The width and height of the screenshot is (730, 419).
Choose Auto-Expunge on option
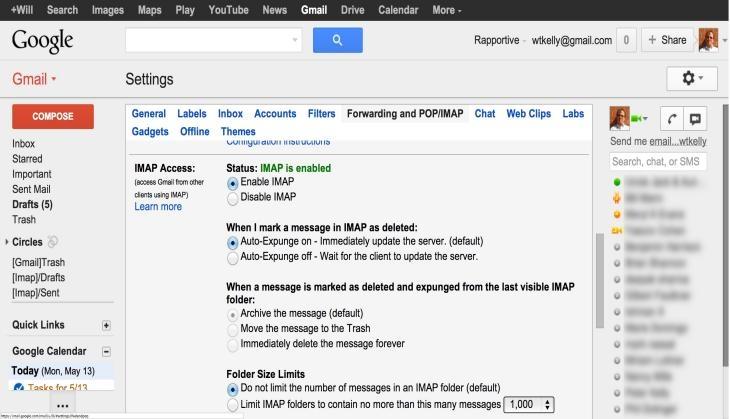pos(232,243)
